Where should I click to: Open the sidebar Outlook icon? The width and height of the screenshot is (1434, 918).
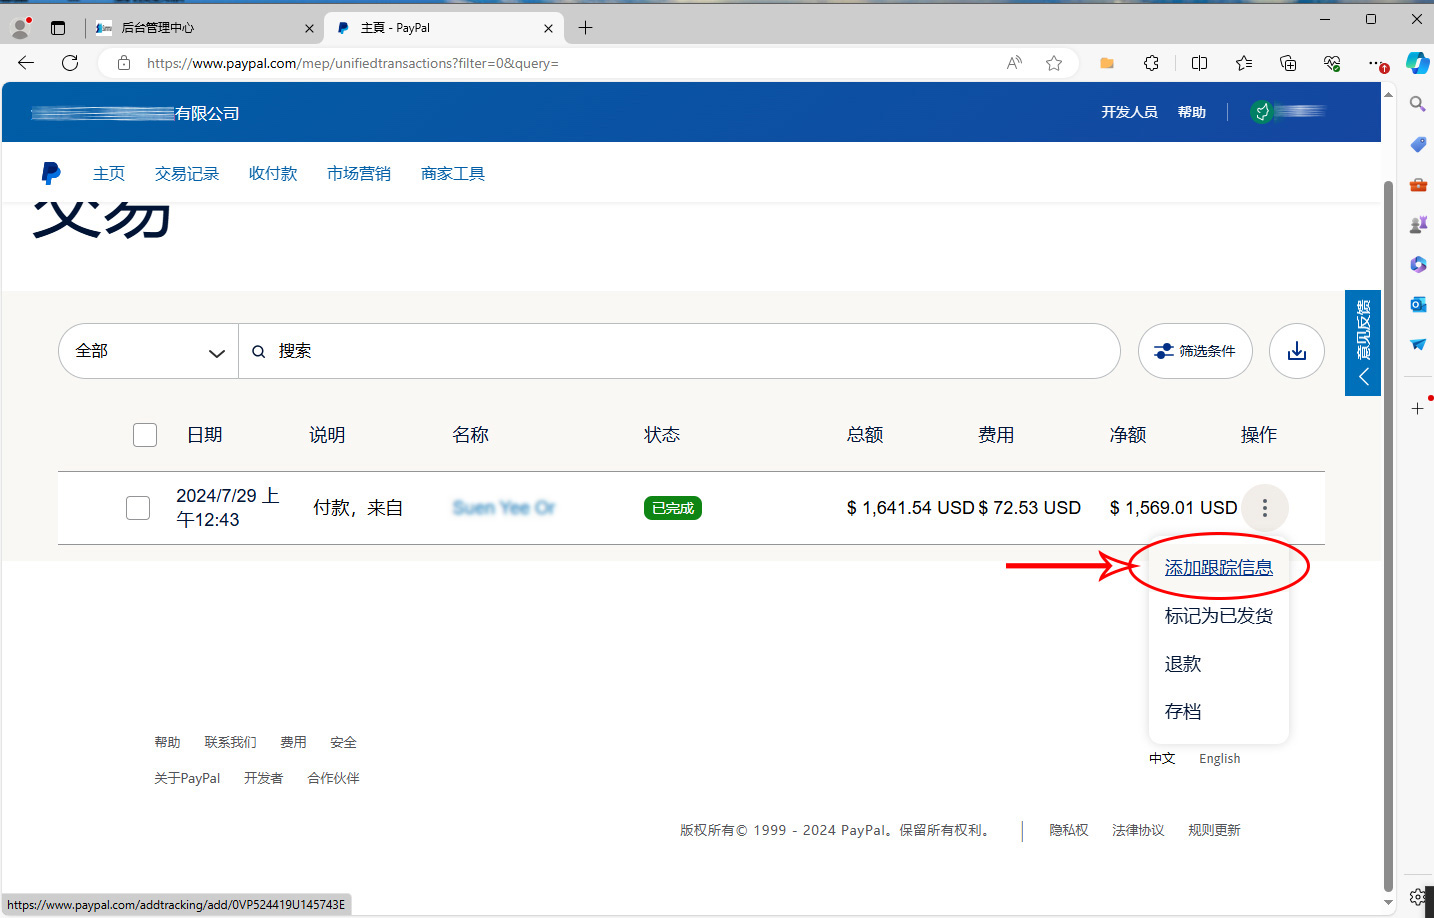click(1417, 304)
